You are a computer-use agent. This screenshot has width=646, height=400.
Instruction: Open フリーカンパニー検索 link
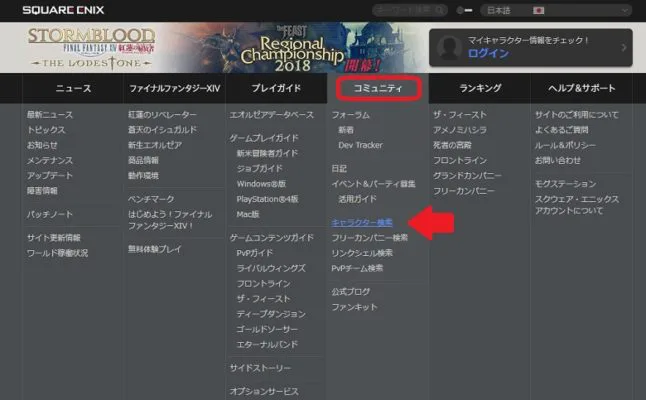point(370,238)
